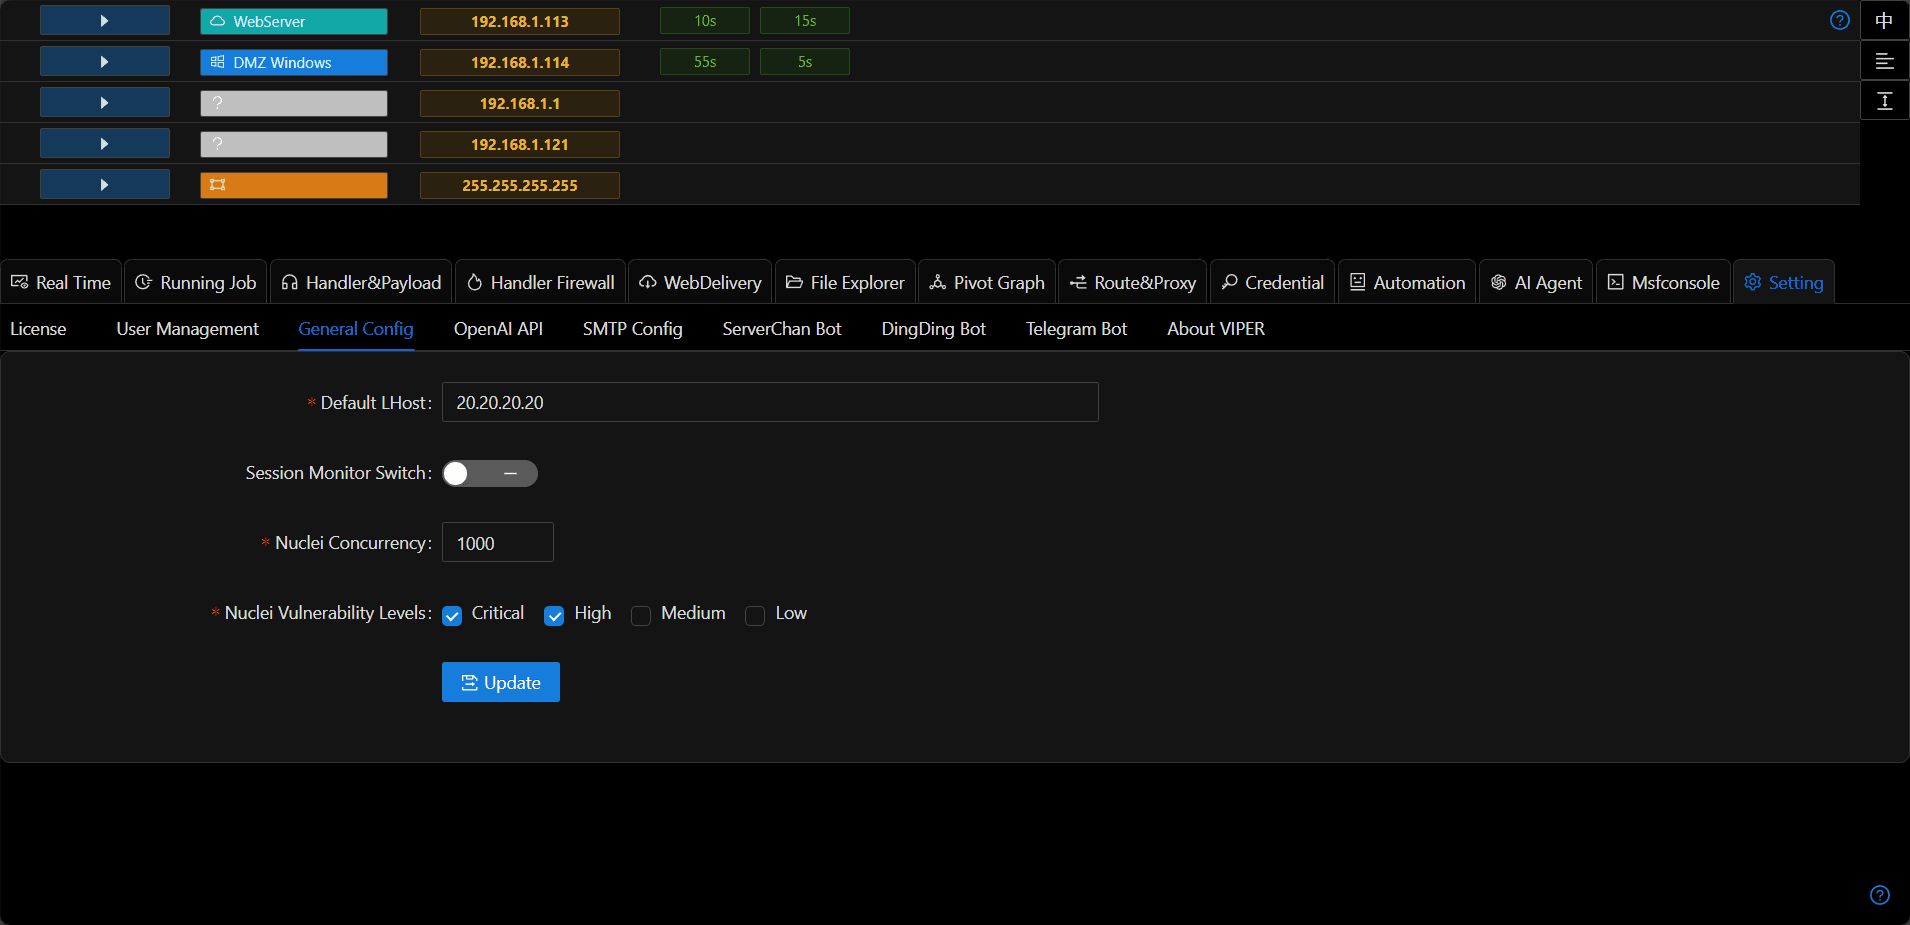Click IP address 192.168.1.113

pyautogui.click(x=520, y=21)
